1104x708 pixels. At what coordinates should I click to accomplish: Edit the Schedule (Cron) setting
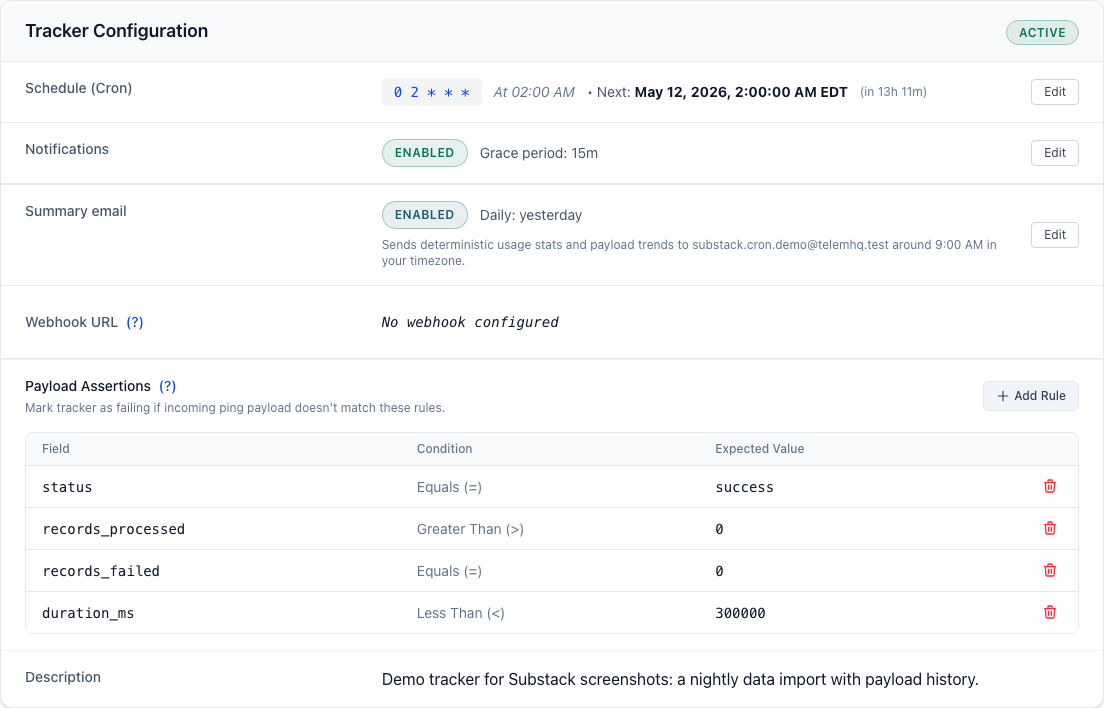(x=1055, y=91)
